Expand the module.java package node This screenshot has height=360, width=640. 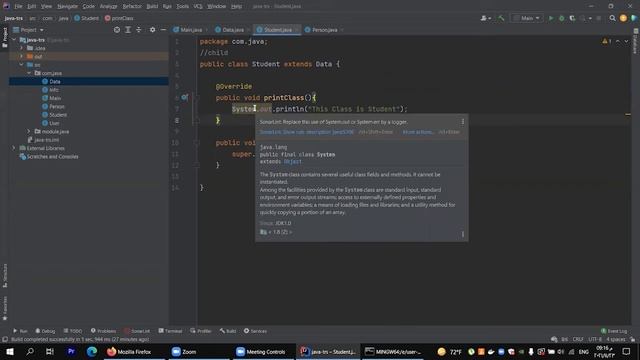pyautogui.click(x=29, y=131)
